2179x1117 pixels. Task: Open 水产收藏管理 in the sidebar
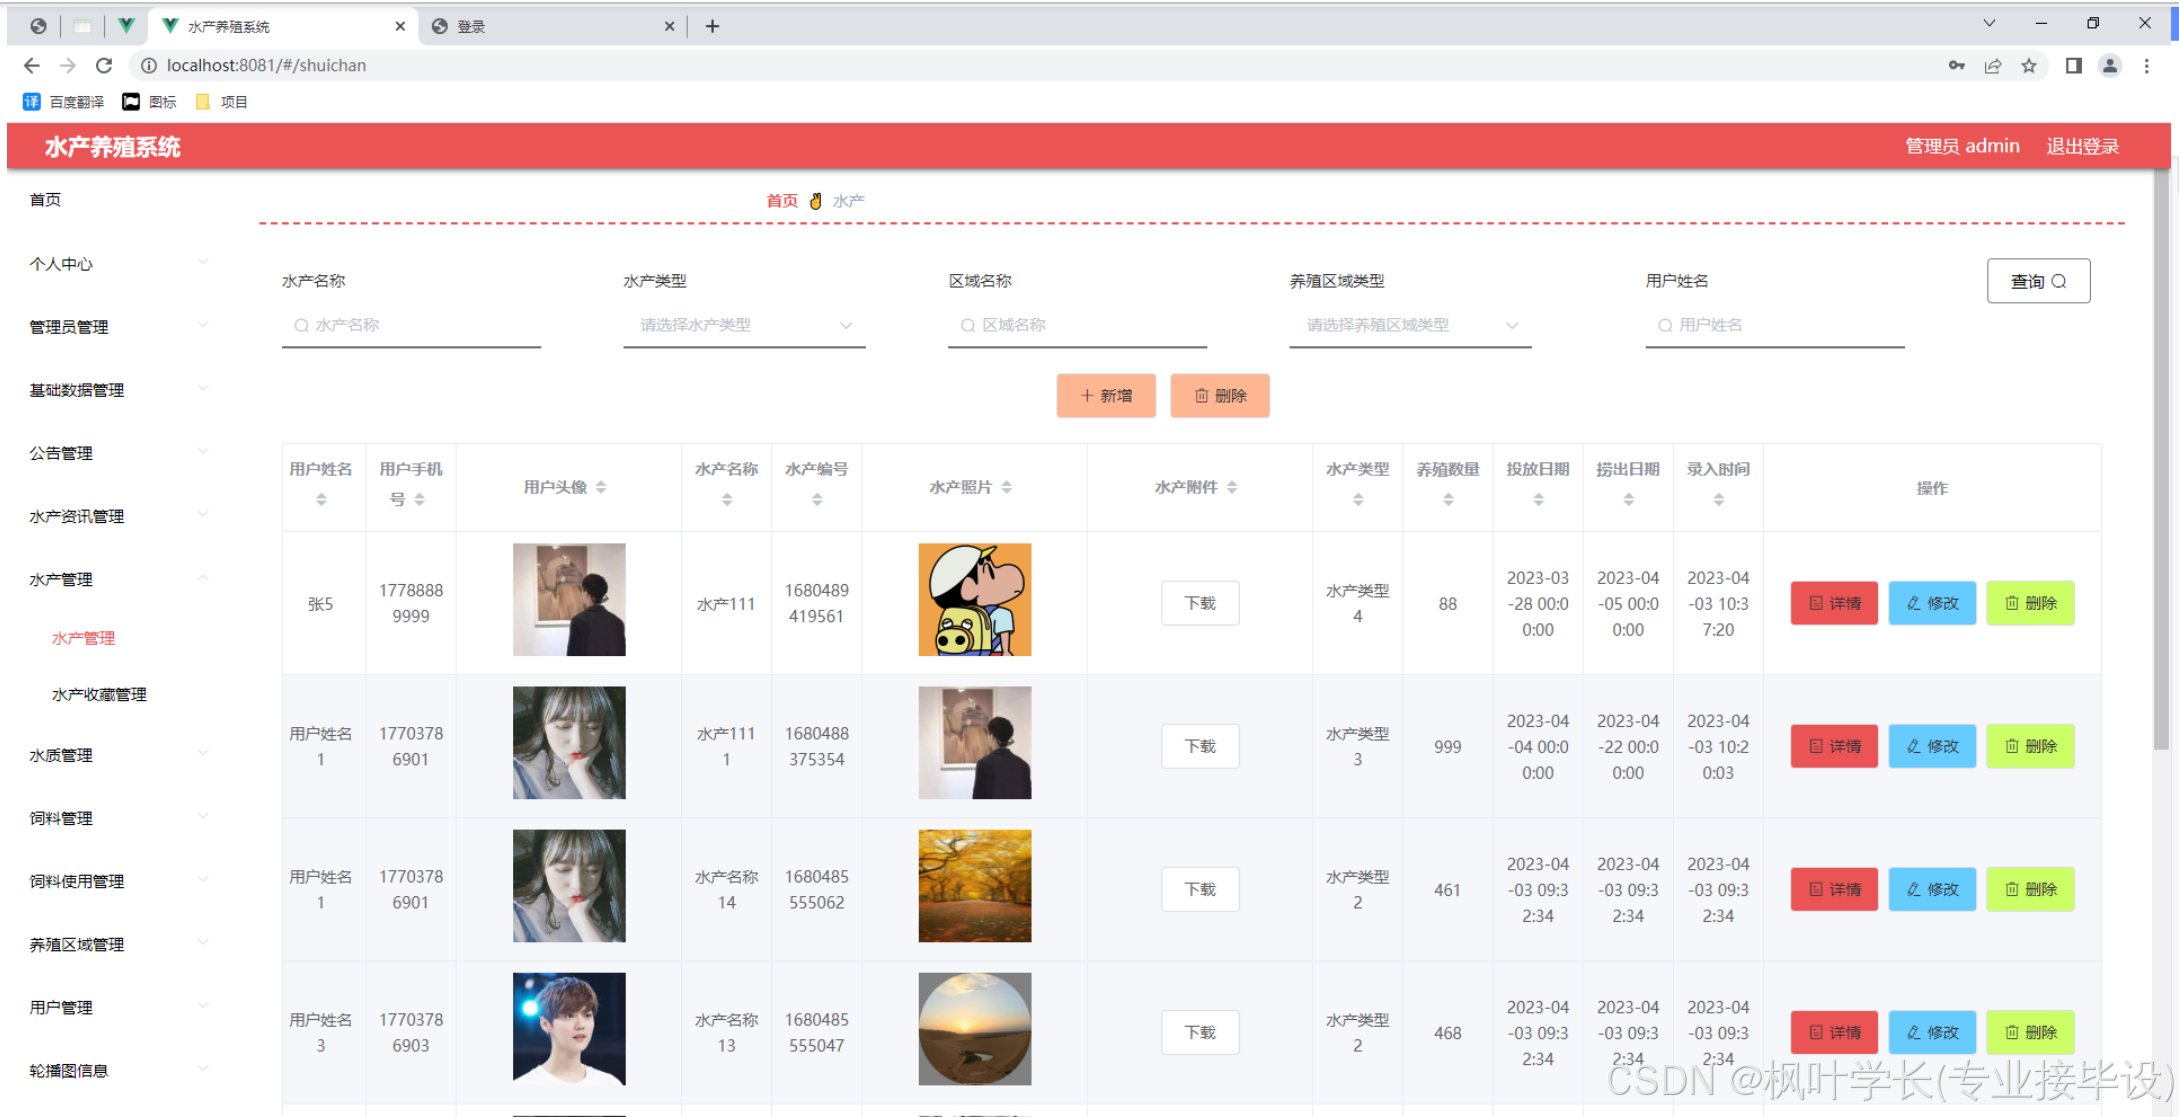click(x=99, y=694)
